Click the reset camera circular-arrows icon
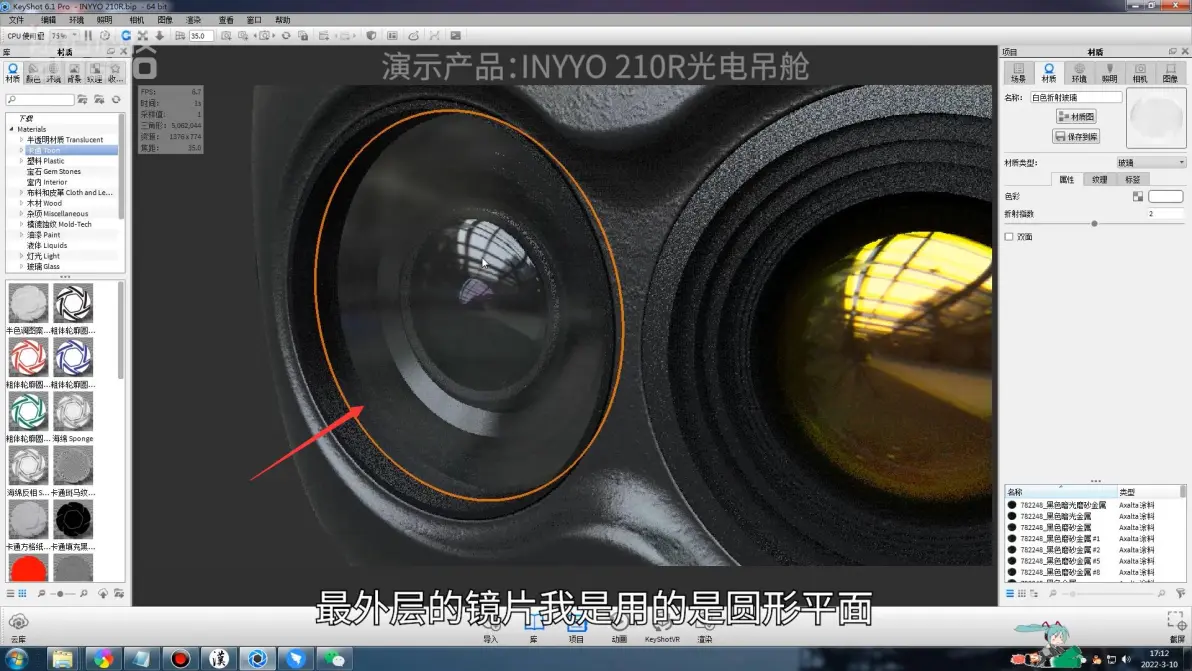The height and width of the screenshot is (671, 1192). [x=286, y=36]
